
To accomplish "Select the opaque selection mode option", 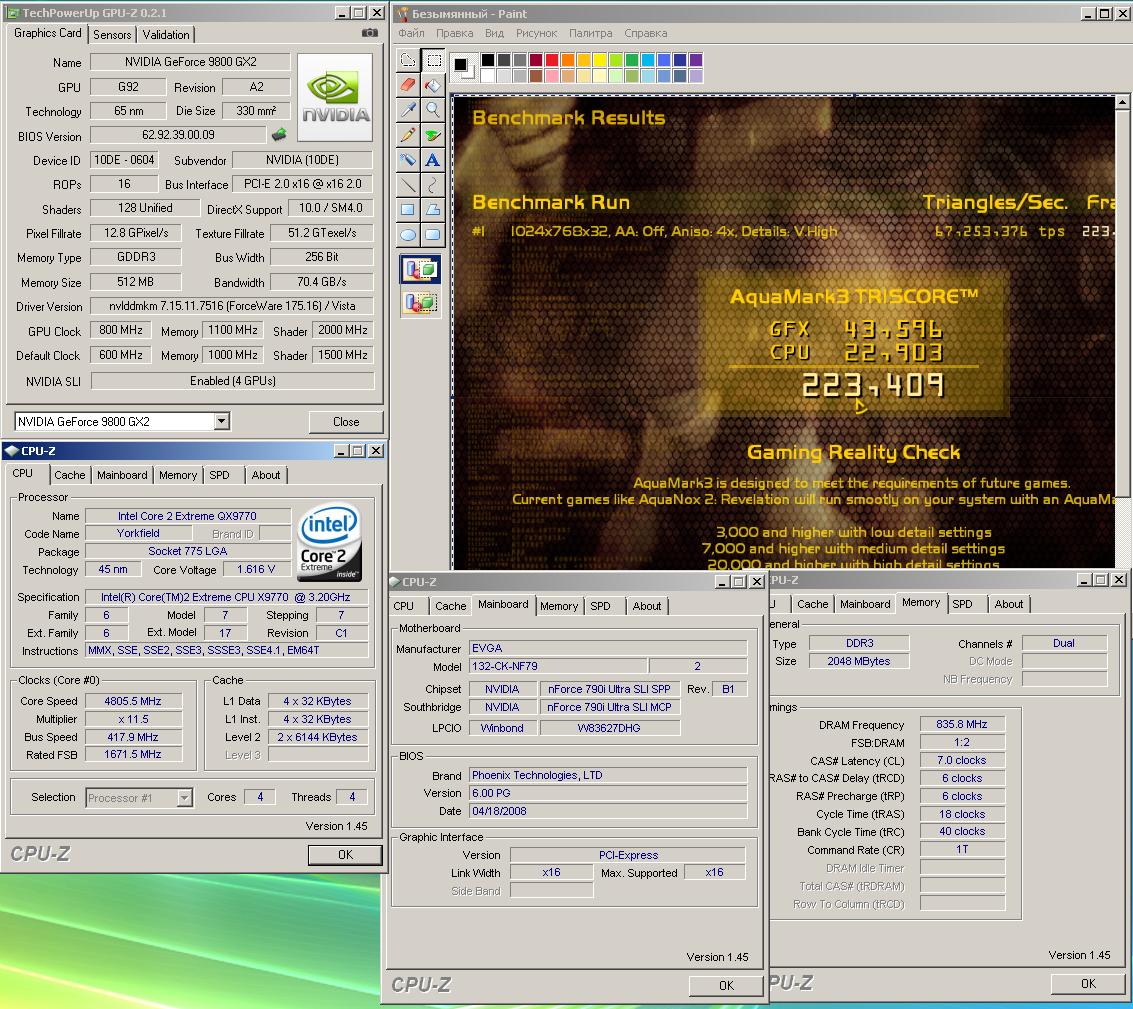I will [x=421, y=270].
